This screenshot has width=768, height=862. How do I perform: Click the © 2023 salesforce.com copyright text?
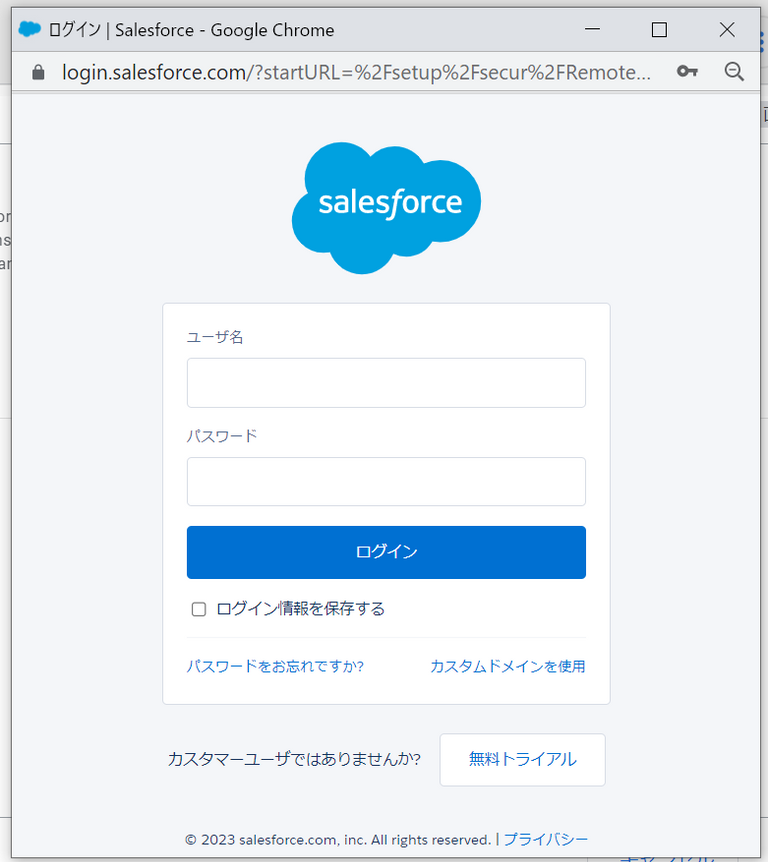tap(338, 840)
